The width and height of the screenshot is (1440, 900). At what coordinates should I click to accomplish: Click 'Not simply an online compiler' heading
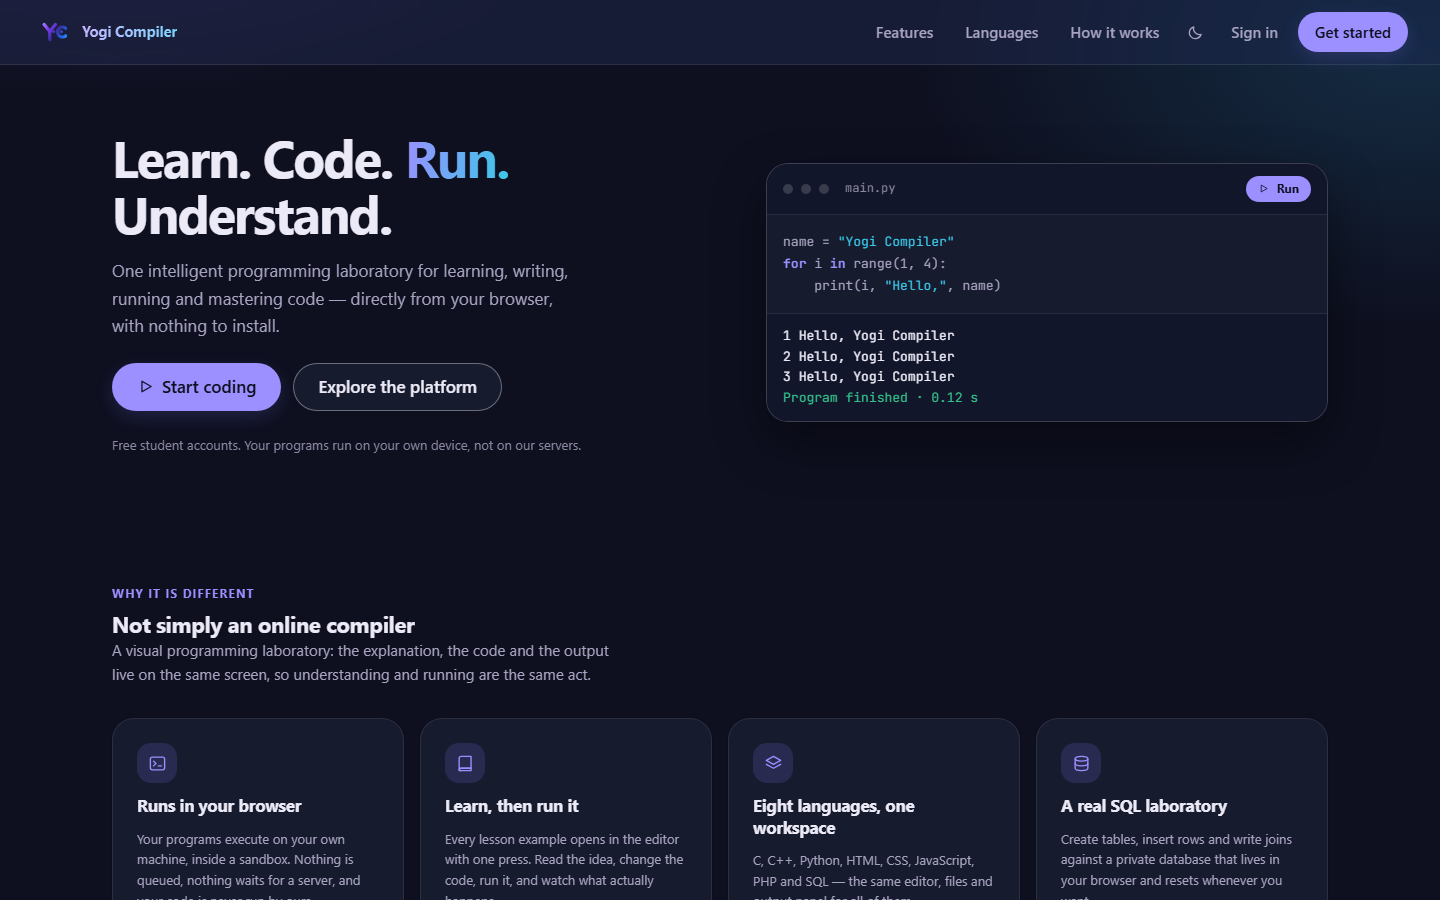click(263, 626)
